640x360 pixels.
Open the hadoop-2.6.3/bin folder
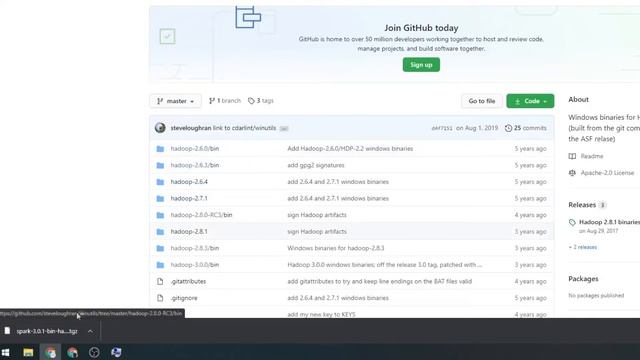[195, 165]
